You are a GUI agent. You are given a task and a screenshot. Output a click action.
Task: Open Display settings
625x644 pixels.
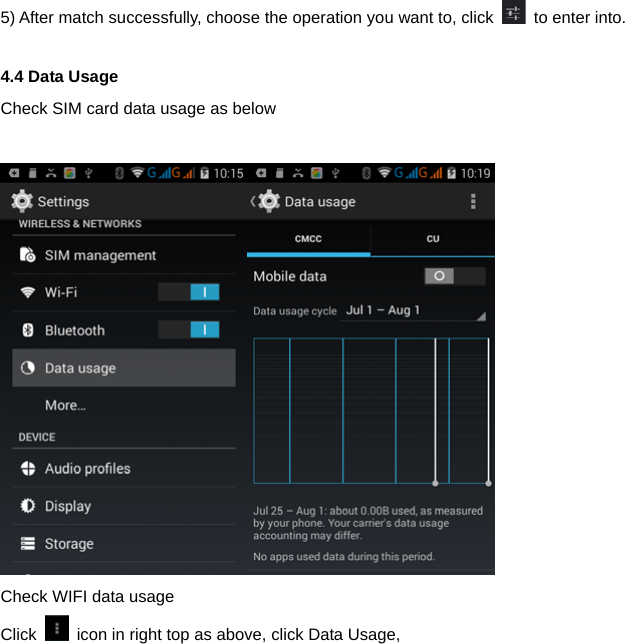tap(124, 506)
